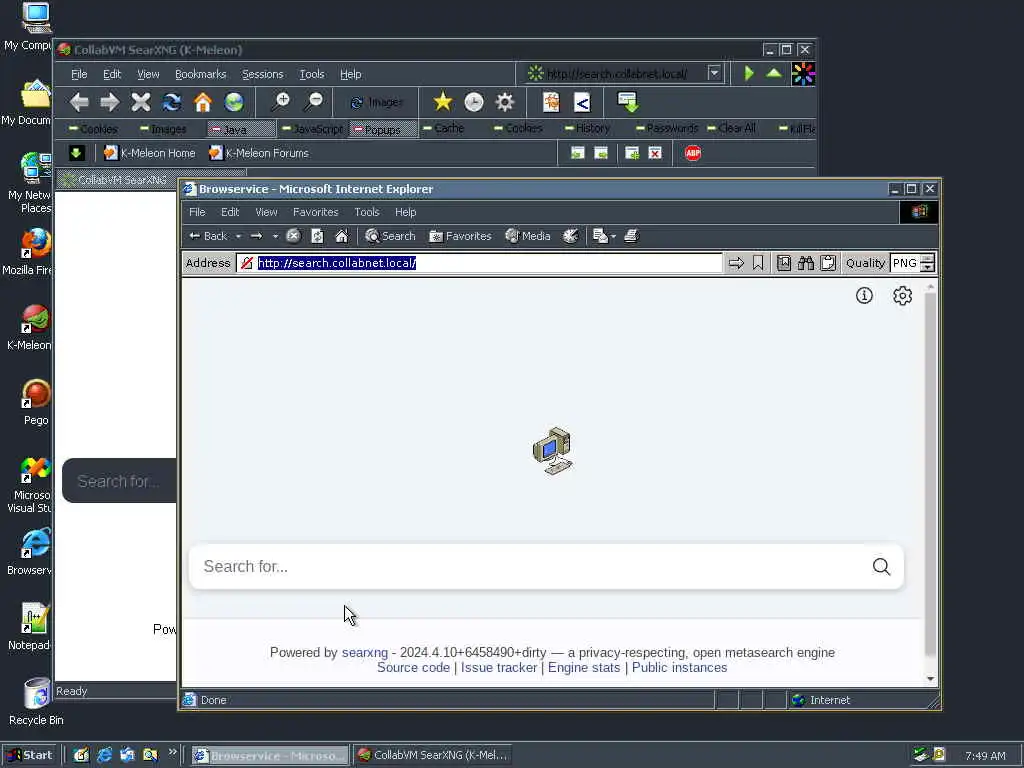Open bookmarks star icon in K-Meleon
The height and width of the screenshot is (768, 1024).
(x=443, y=102)
